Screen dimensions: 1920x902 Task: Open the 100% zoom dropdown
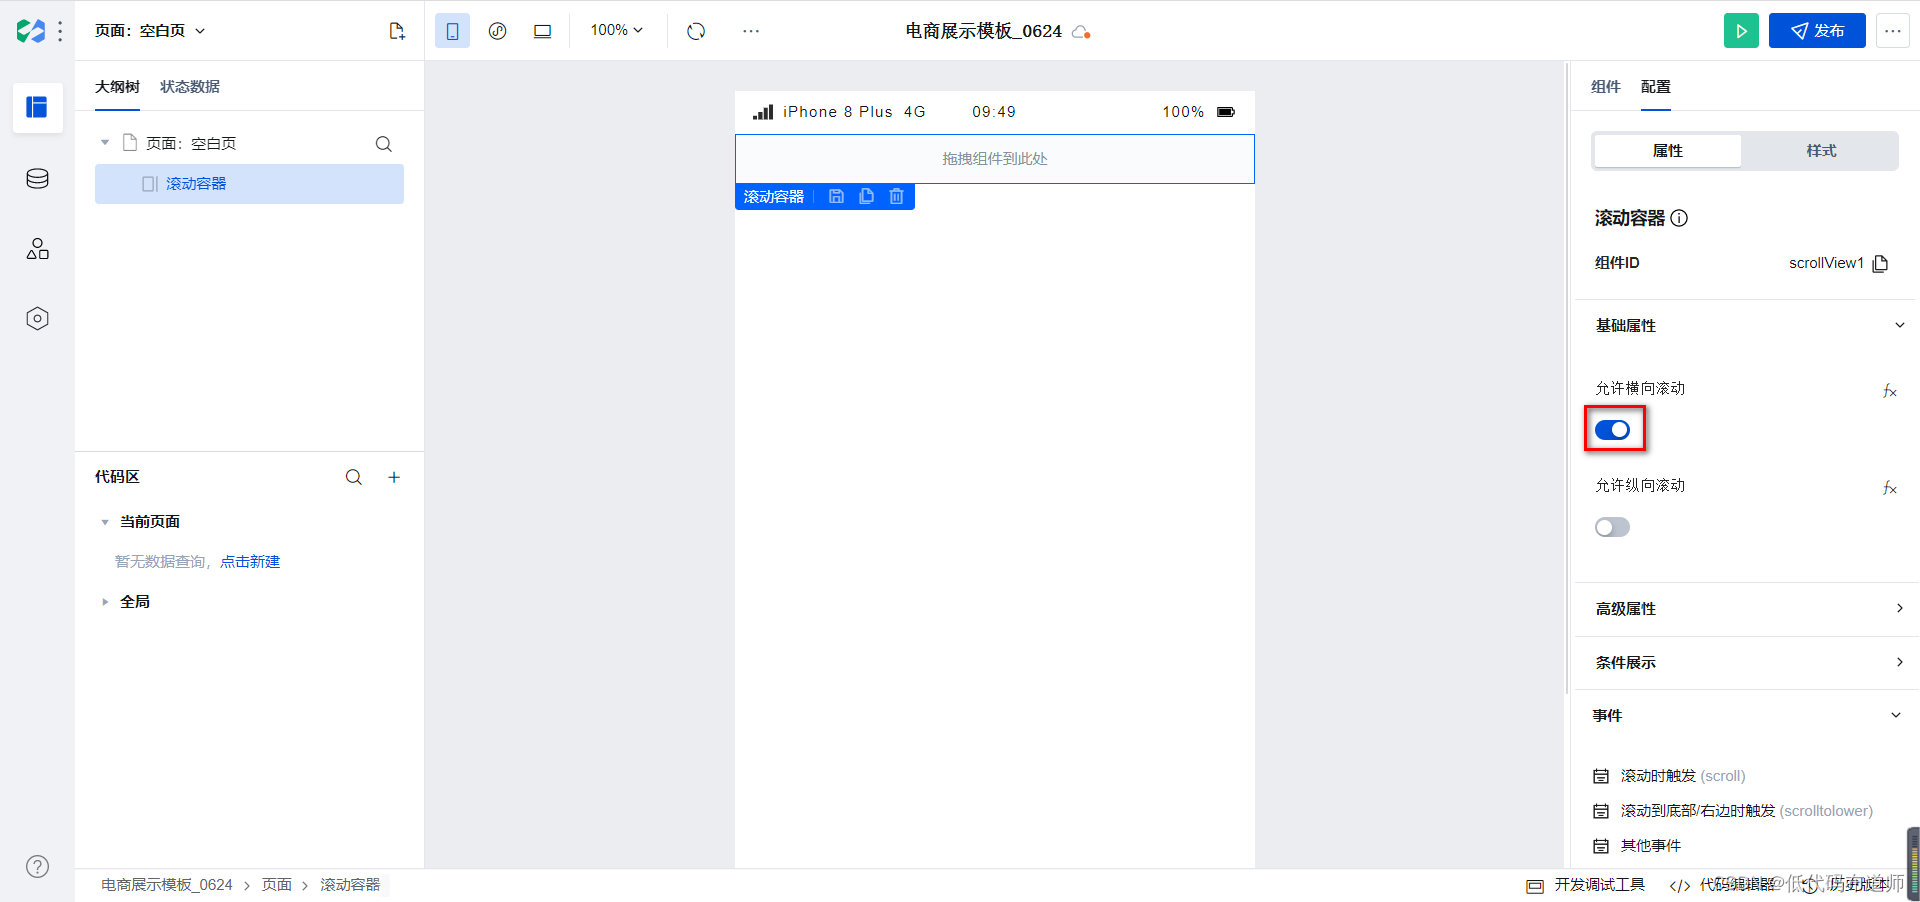coord(616,31)
